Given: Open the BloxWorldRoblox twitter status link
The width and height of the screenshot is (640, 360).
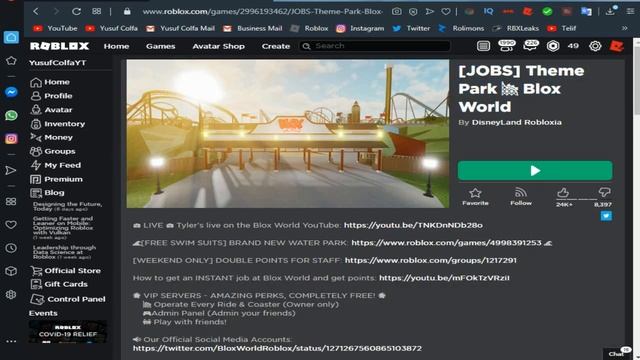Looking at the screenshot, I should coord(277,348).
